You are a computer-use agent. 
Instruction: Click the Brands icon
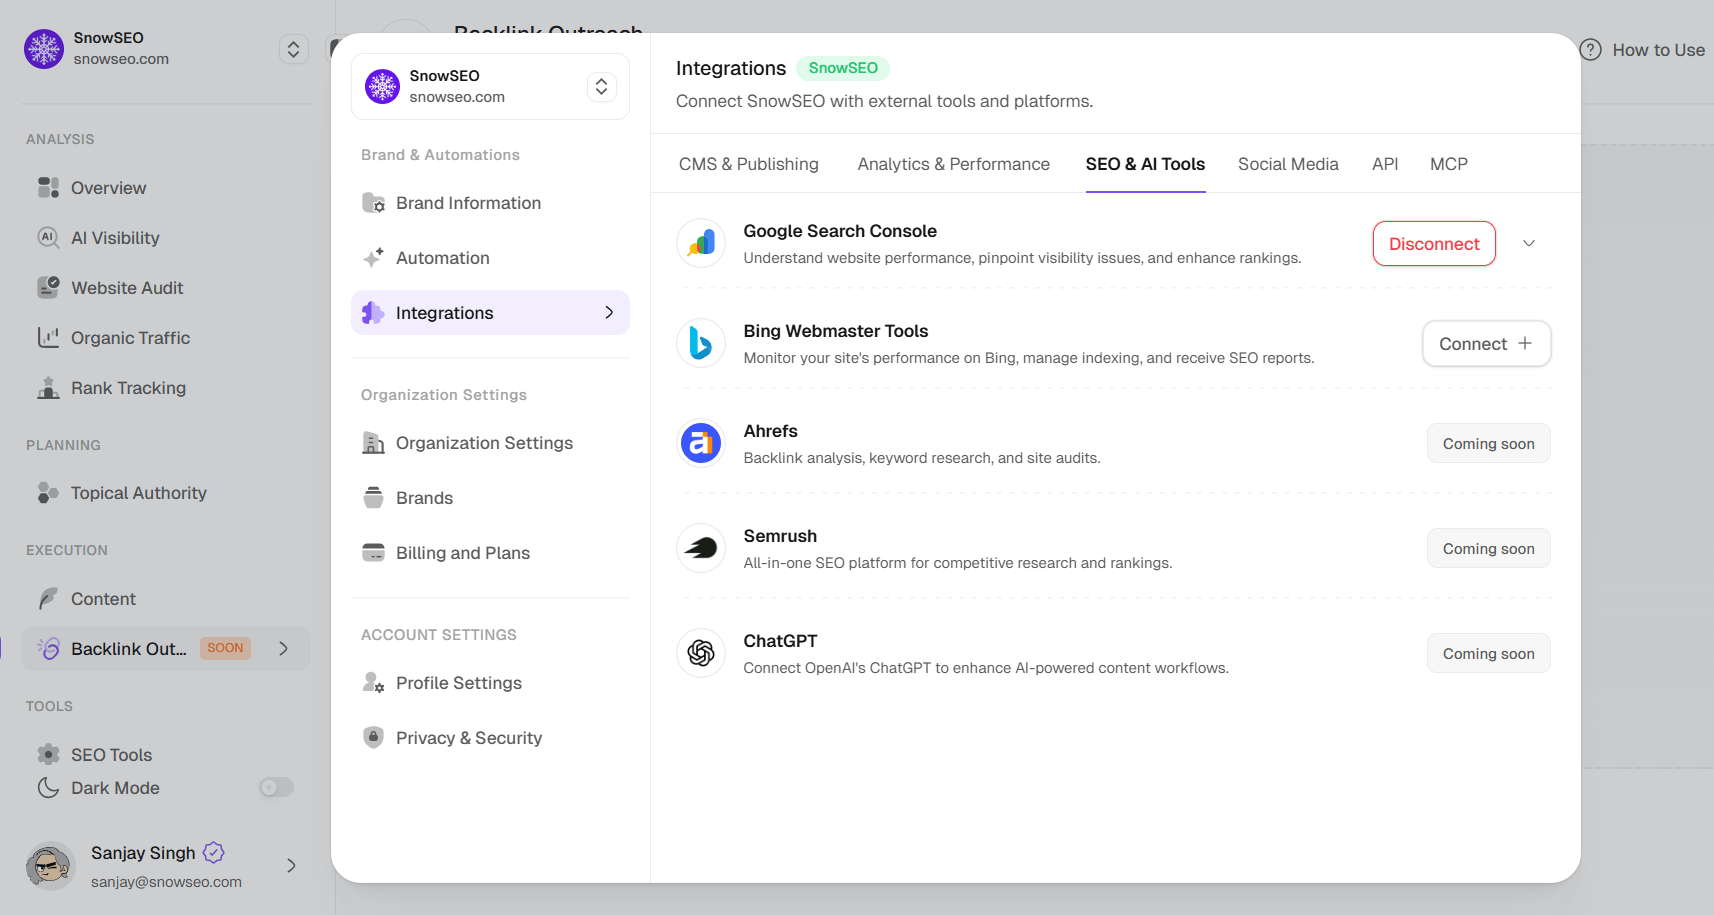[373, 498]
